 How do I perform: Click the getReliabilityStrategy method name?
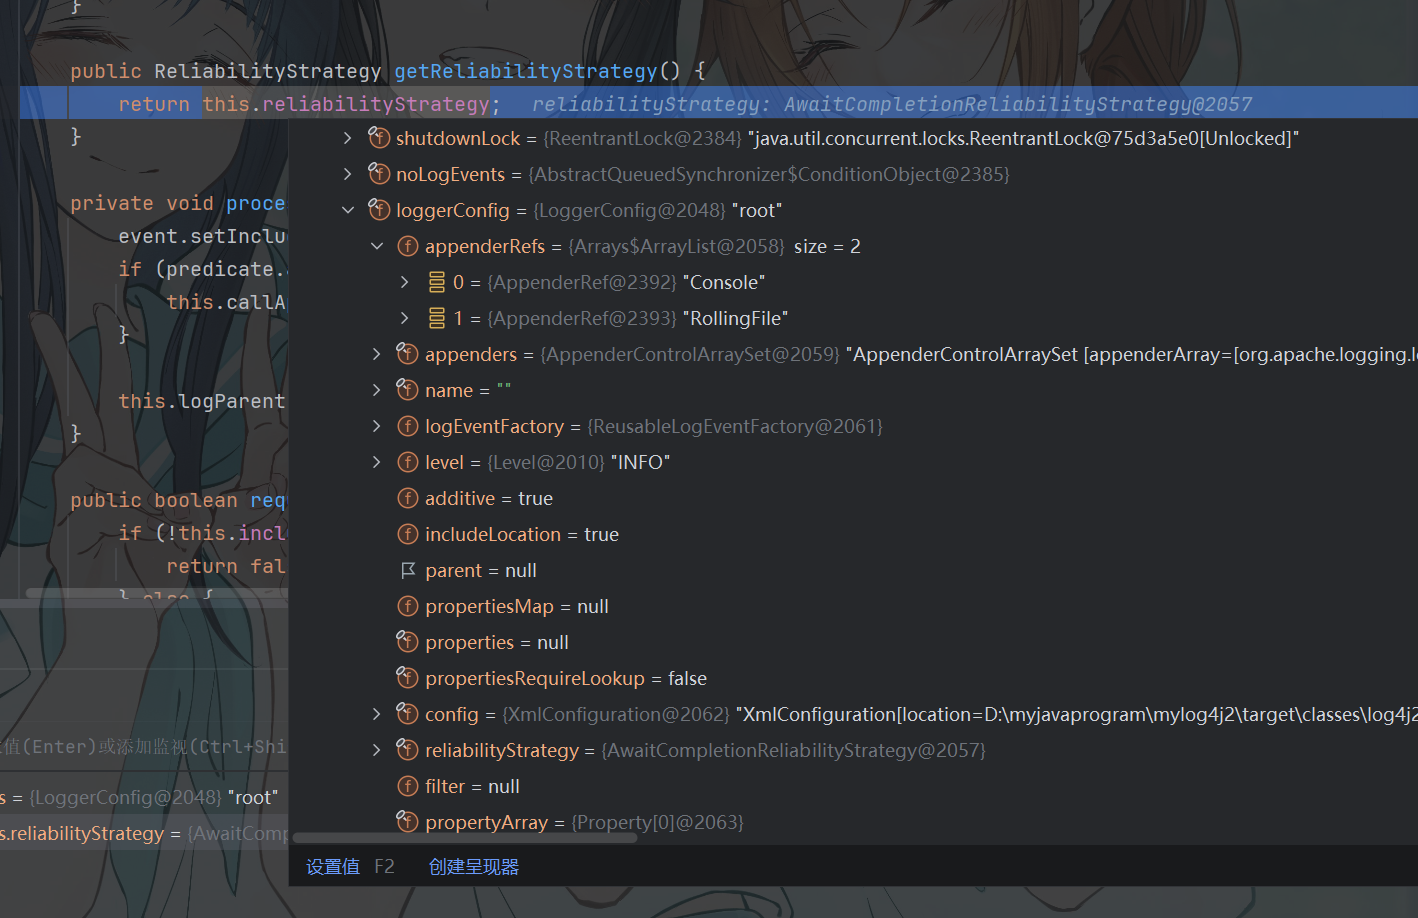[x=526, y=71]
